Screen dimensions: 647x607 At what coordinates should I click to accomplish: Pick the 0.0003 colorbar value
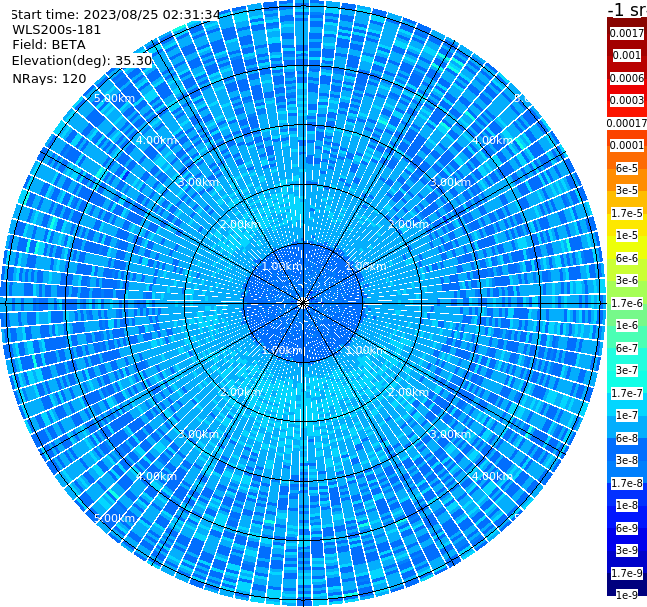point(627,100)
